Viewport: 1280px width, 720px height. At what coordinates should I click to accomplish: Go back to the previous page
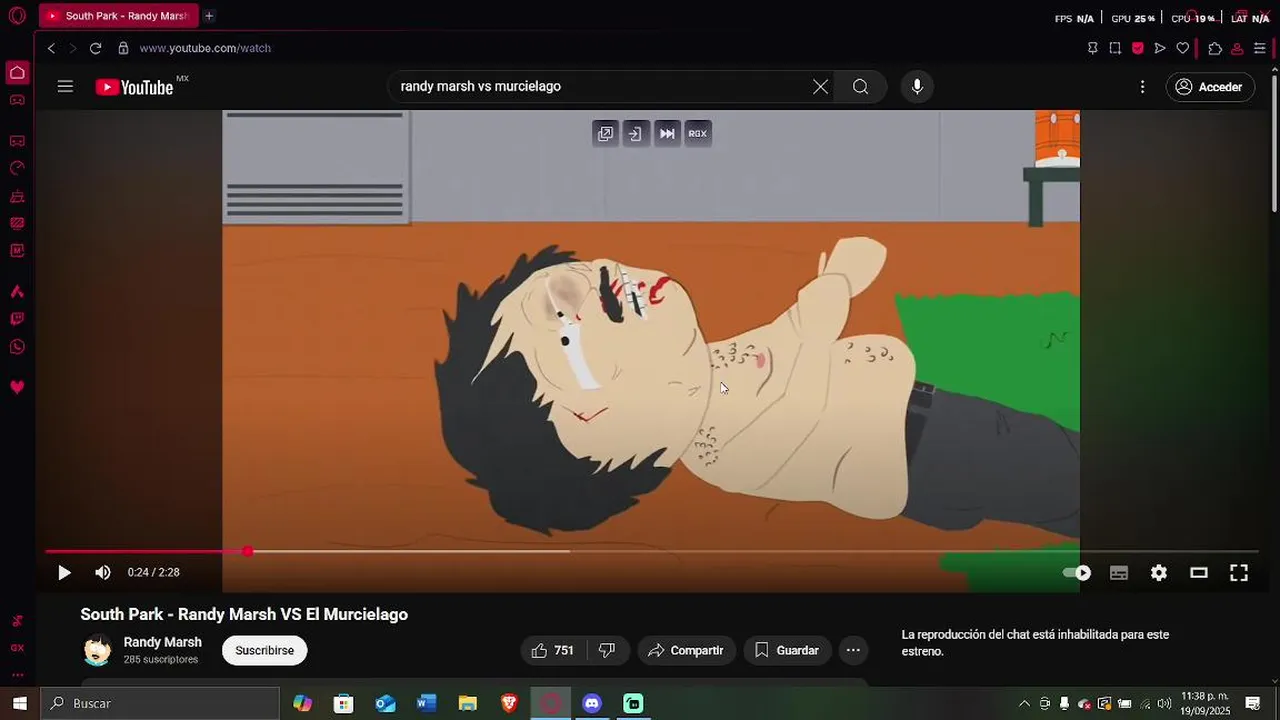point(51,48)
